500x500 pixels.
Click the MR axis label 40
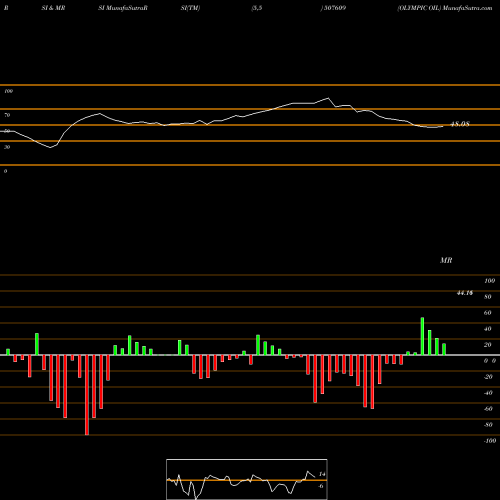[488, 329]
